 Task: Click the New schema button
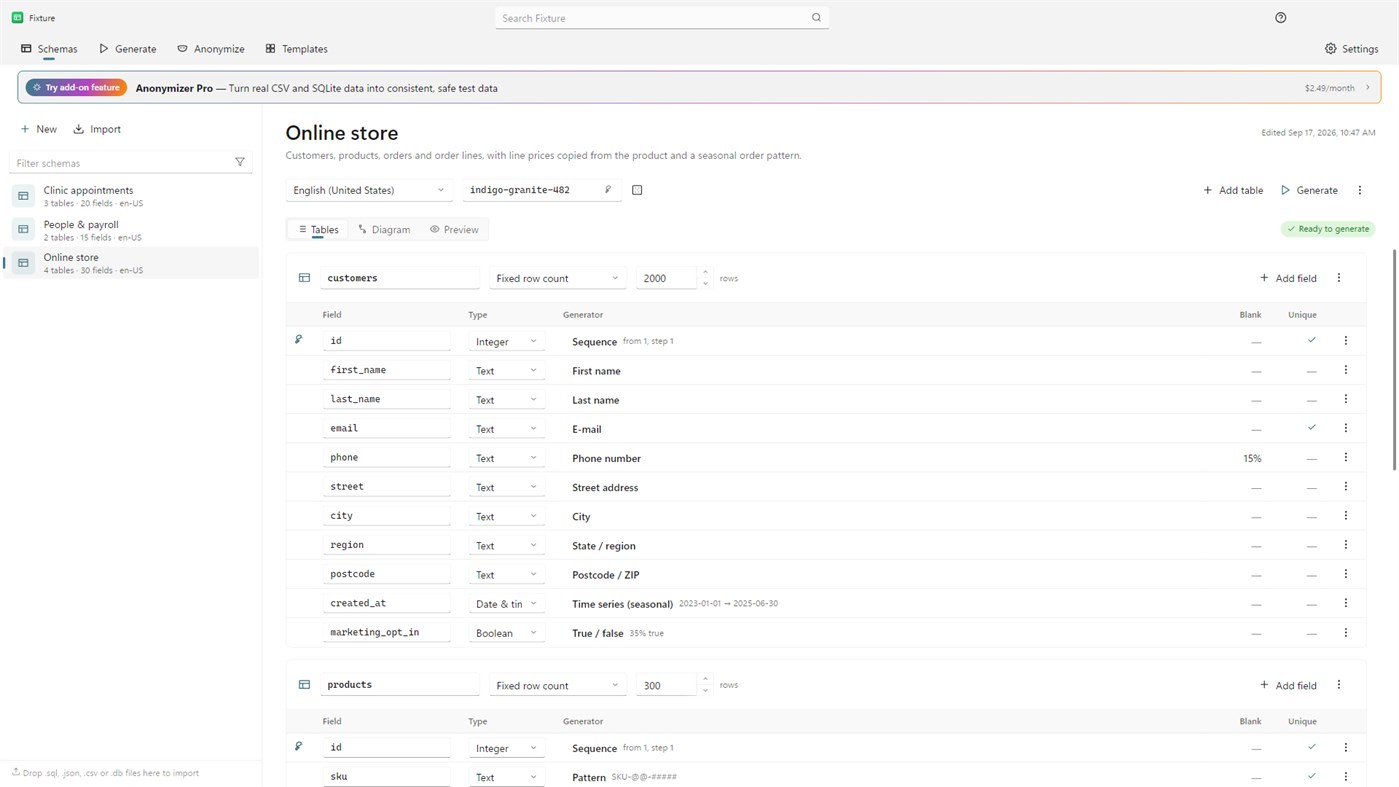pos(39,129)
